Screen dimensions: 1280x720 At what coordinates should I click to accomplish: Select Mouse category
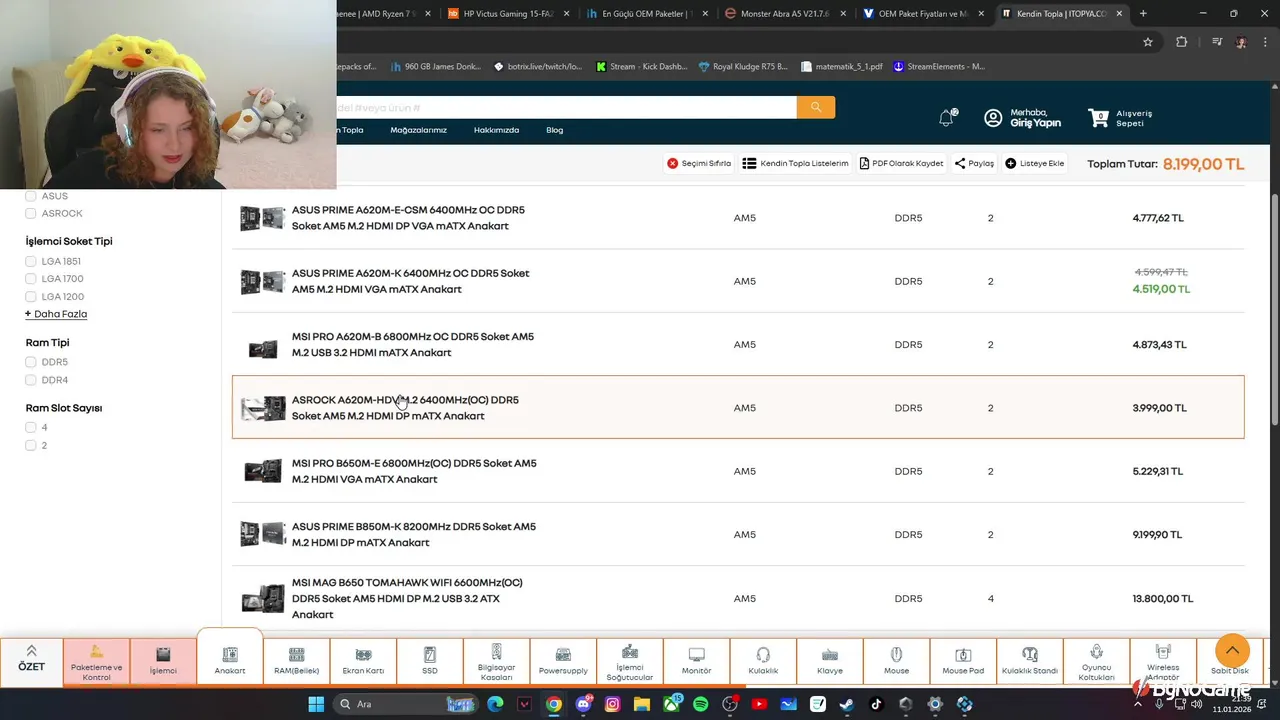tap(896, 662)
